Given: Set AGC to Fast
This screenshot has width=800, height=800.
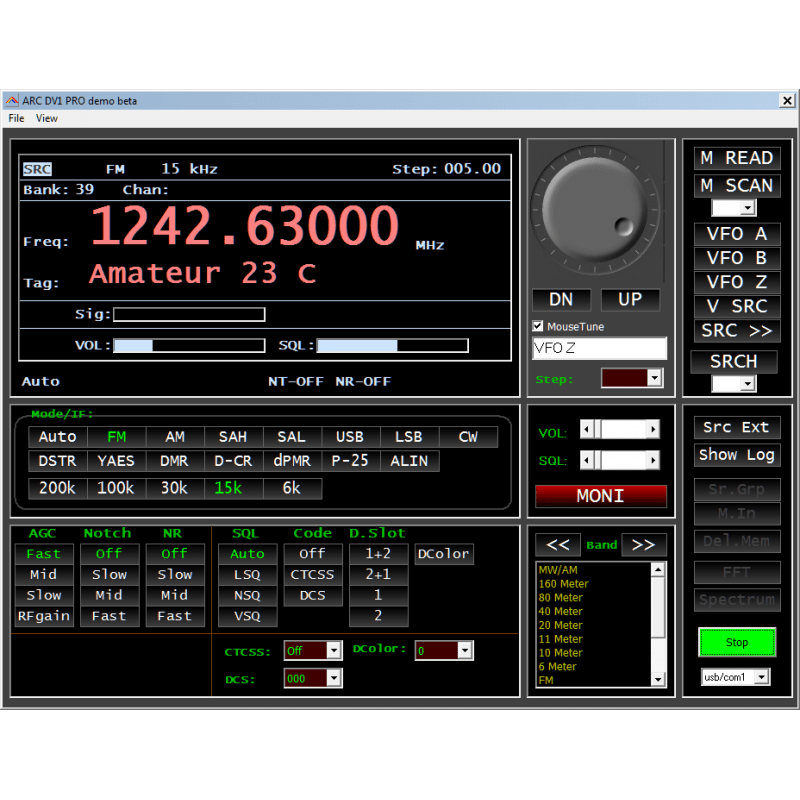Looking at the screenshot, I should coord(44,554).
